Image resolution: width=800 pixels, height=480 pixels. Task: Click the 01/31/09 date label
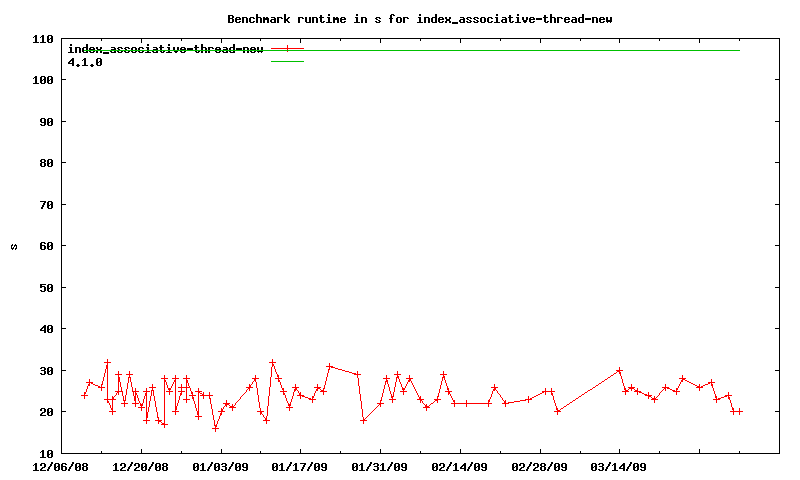click(380, 466)
